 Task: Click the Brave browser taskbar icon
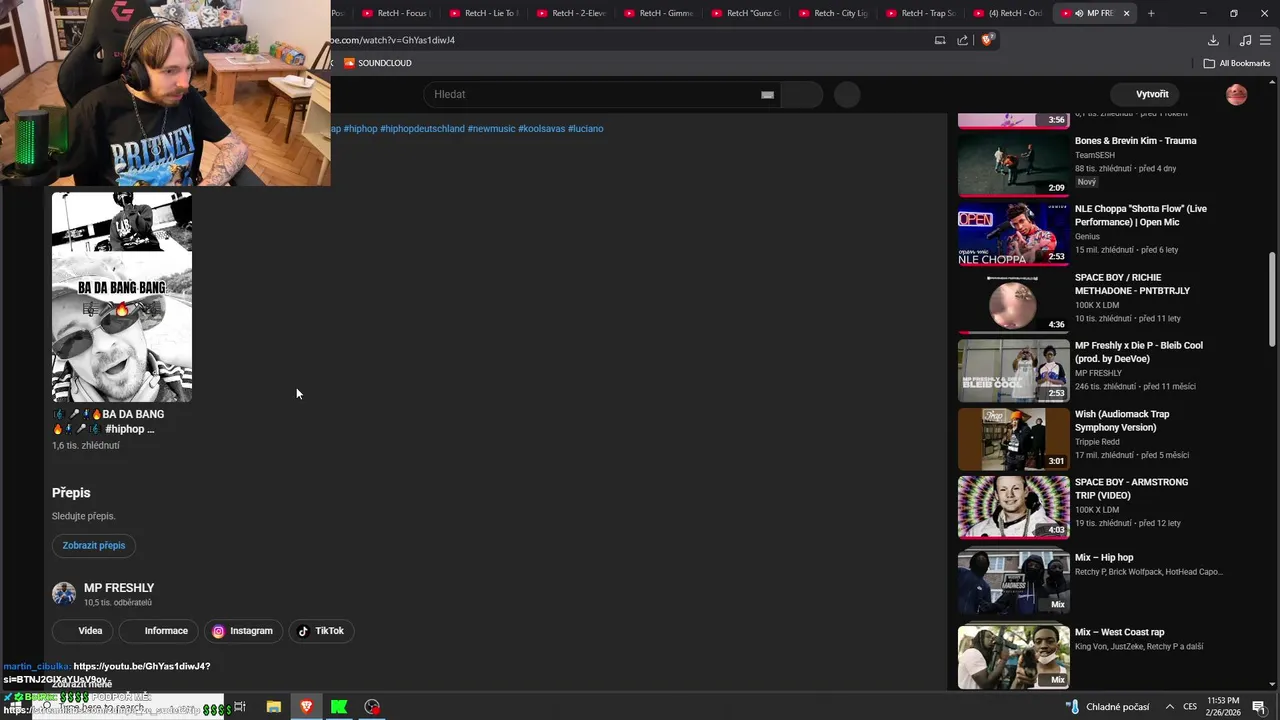(x=306, y=707)
